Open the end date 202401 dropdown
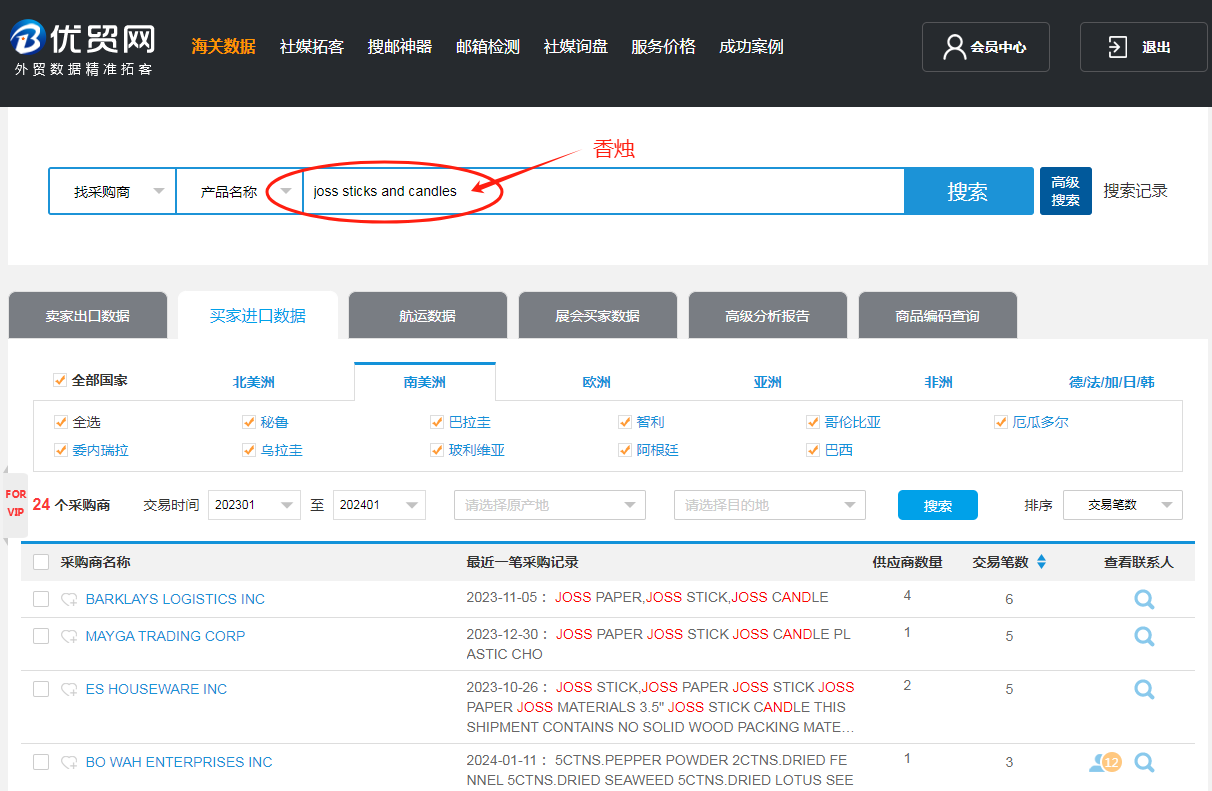Viewport: 1212px width, 791px height. click(379, 505)
